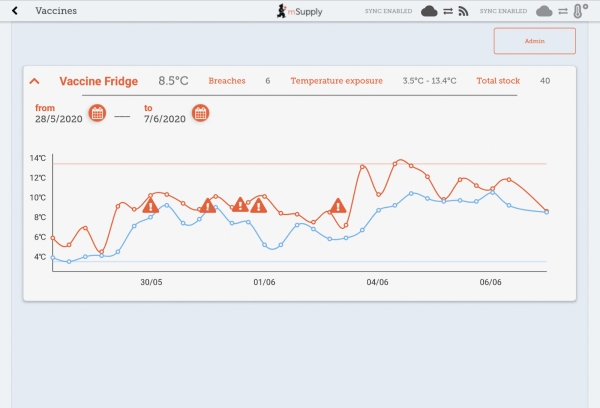Open the thermometer temperature sync icon
The height and width of the screenshot is (408, 600).
click(578, 11)
